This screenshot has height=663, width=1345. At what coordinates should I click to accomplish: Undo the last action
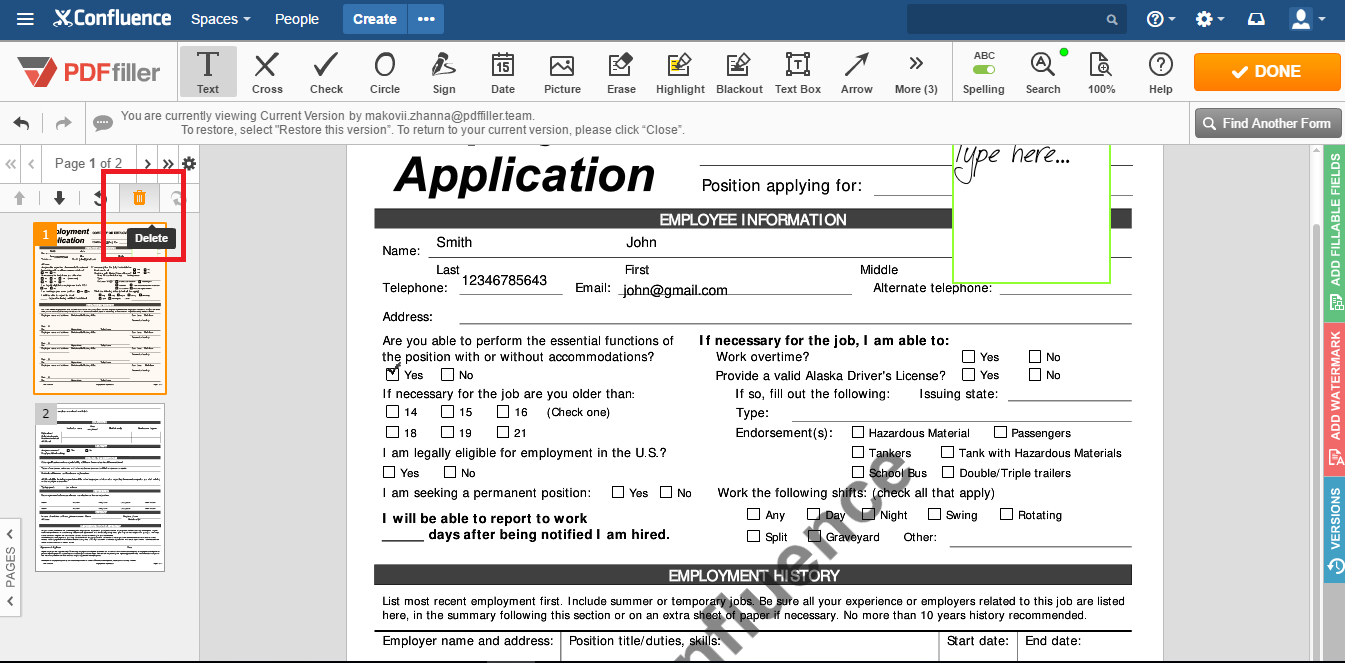pyautogui.click(x=21, y=123)
